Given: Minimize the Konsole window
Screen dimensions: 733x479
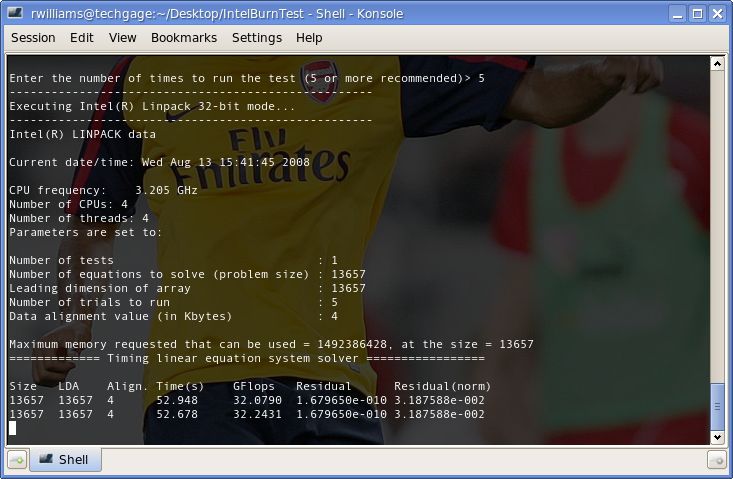Looking at the screenshot, I should [677, 14].
